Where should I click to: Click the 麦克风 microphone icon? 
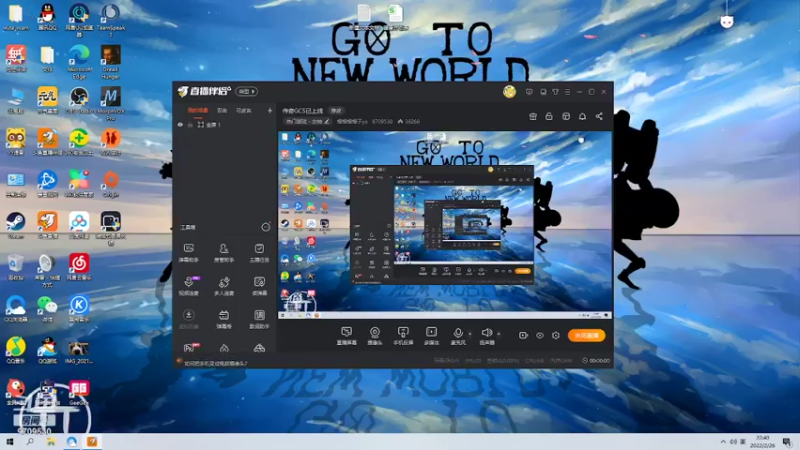(x=458, y=333)
